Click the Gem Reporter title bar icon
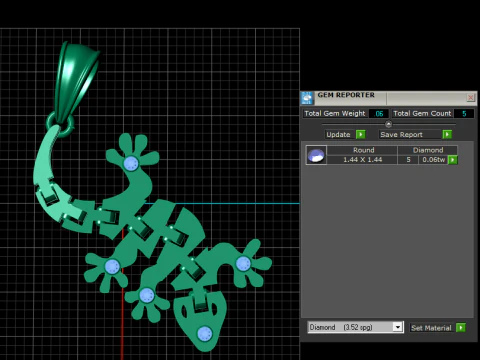This screenshot has width=480, height=360. [307, 98]
